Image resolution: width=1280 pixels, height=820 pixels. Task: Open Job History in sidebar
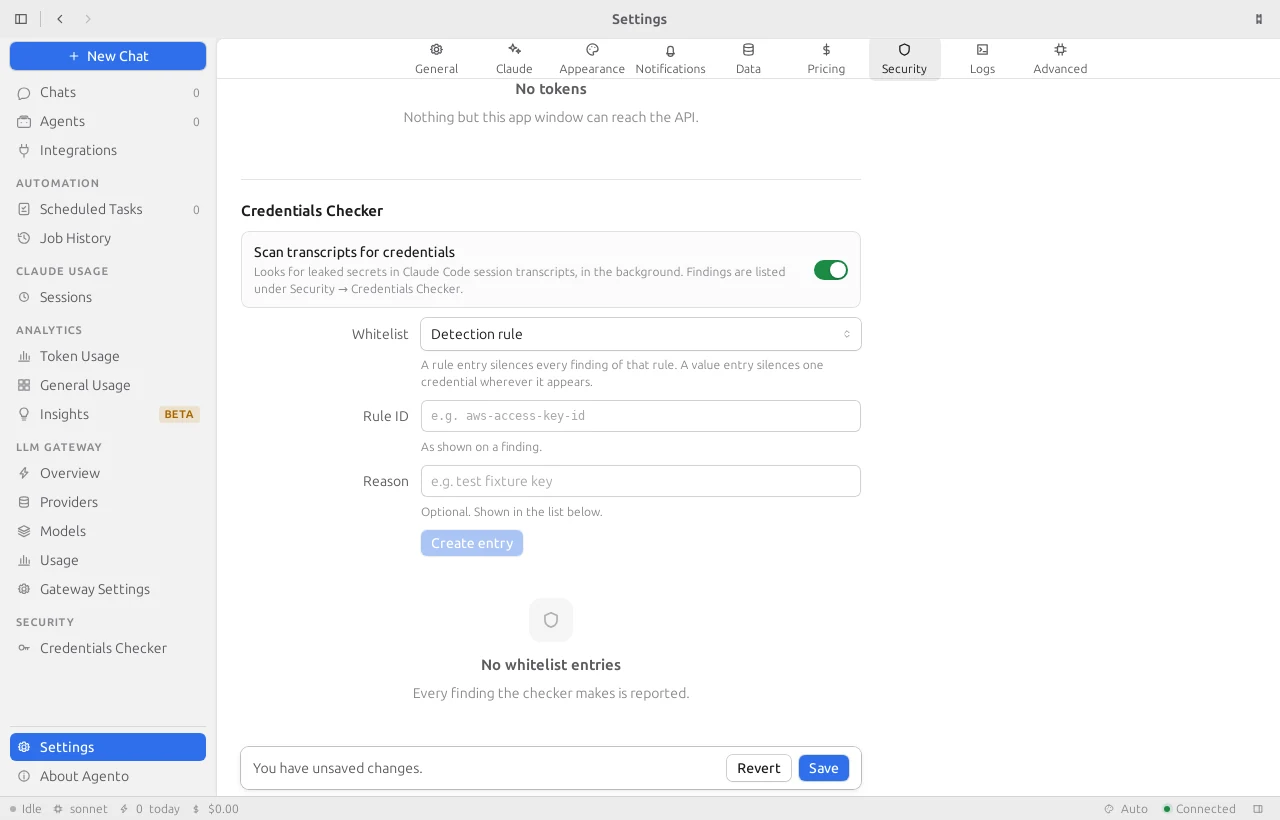[x=108, y=238]
